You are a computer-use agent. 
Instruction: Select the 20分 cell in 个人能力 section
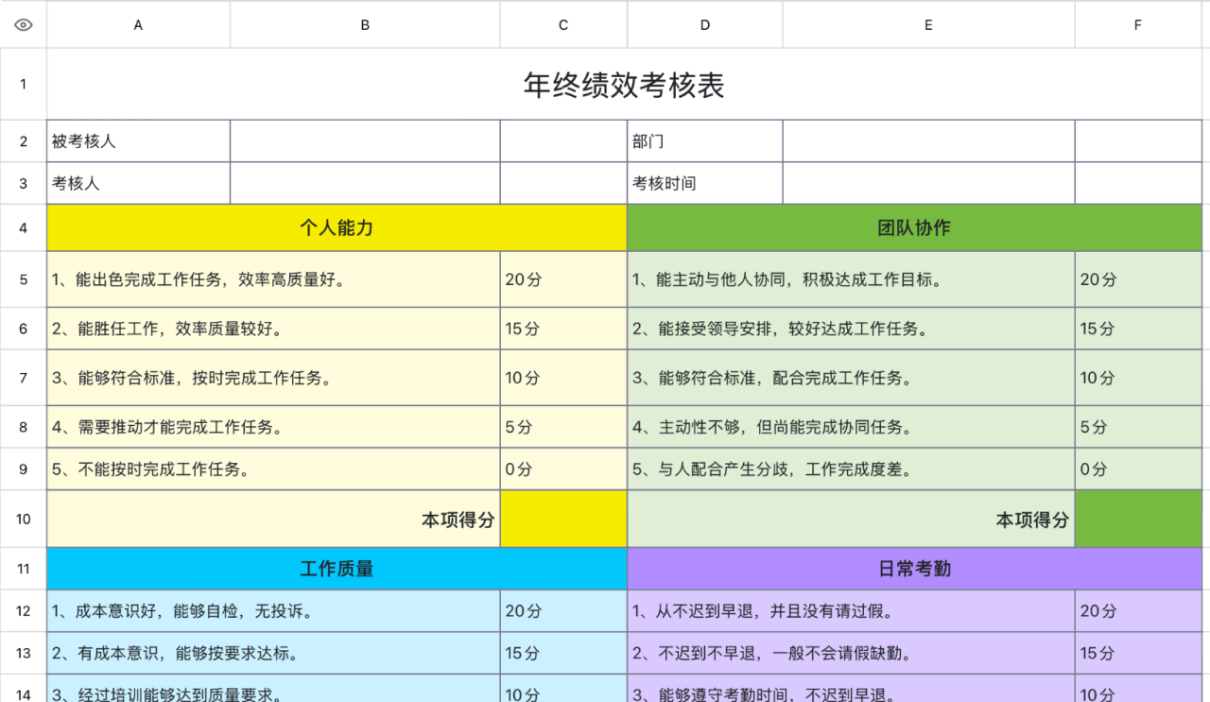tap(563, 279)
